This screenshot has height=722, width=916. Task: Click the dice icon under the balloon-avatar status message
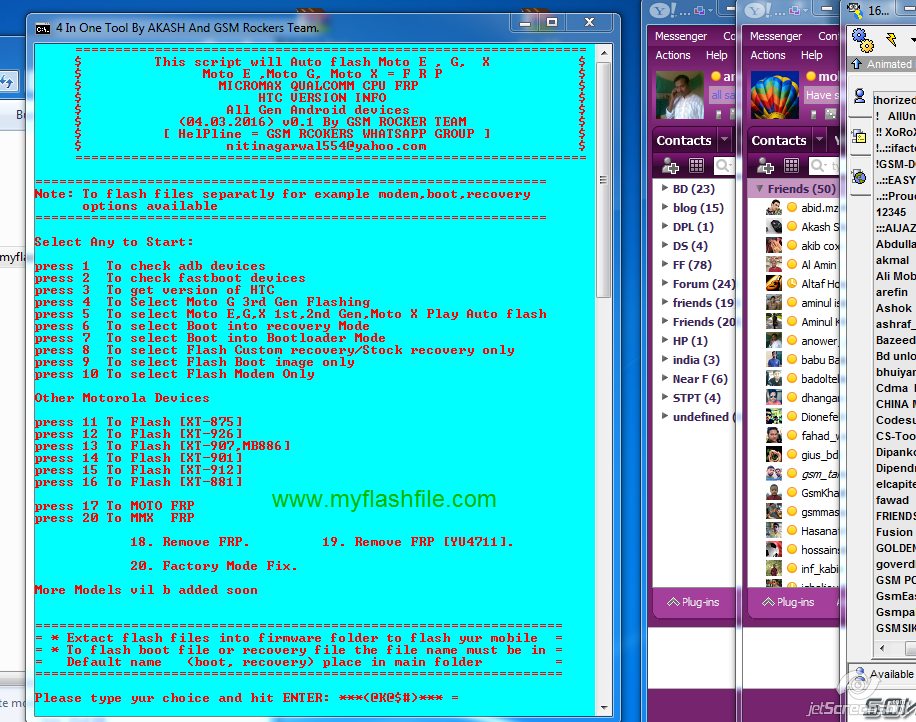[x=830, y=114]
